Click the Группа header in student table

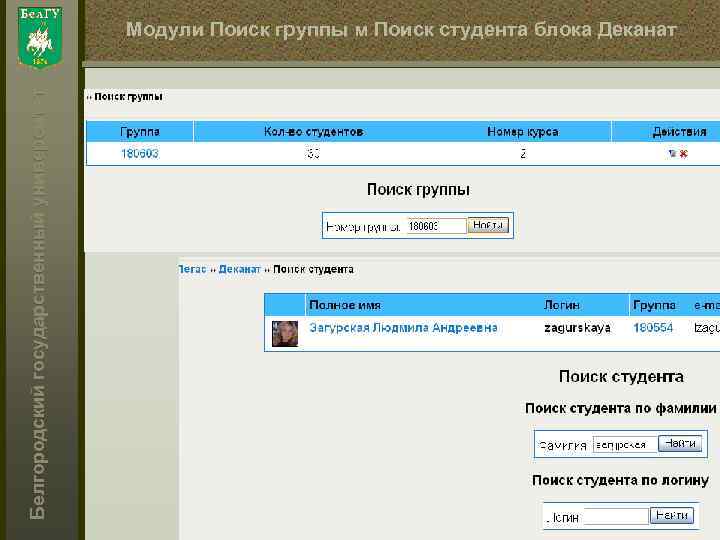(x=654, y=305)
